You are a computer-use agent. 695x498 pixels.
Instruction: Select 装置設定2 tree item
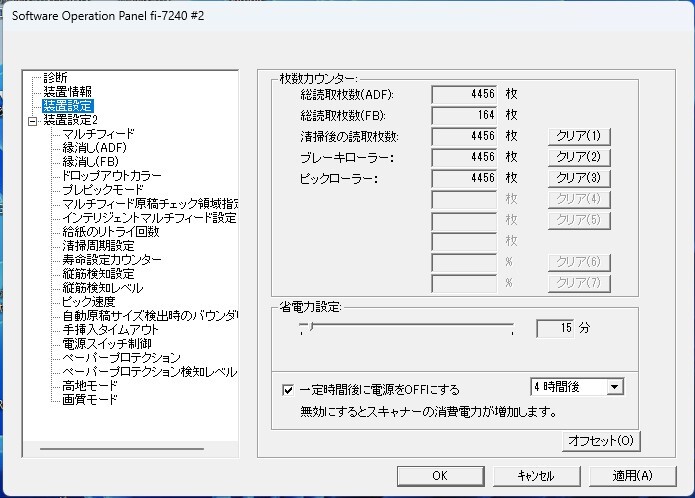point(70,120)
